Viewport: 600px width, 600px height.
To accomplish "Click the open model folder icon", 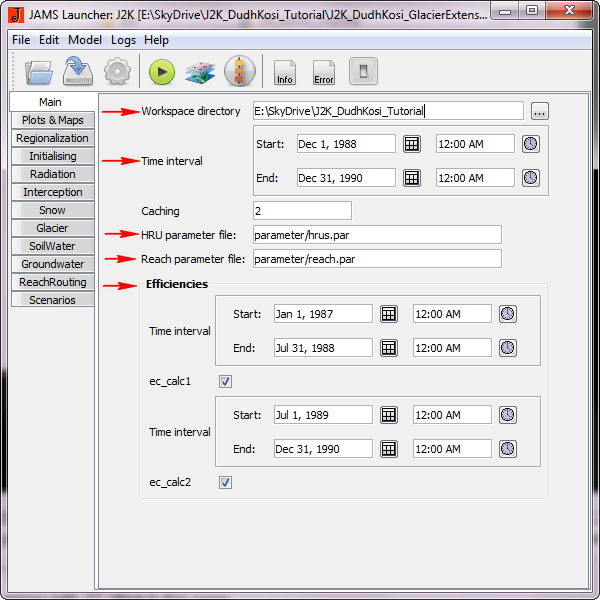I will pyautogui.click(x=39, y=72).
